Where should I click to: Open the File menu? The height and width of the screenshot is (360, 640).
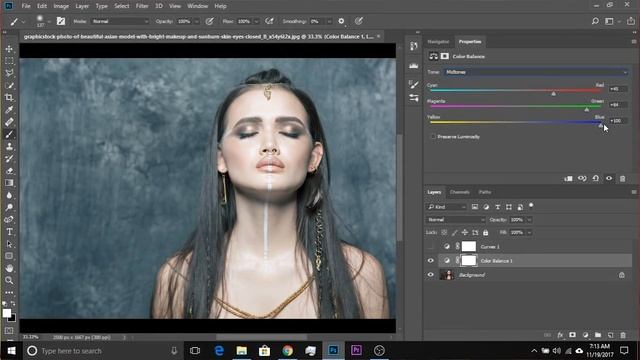[x=26, y=6]
